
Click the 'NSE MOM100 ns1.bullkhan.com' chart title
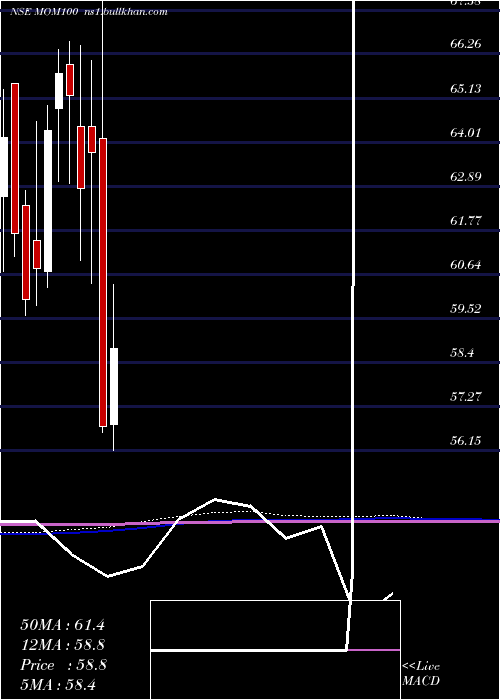(x=89, y=12)
